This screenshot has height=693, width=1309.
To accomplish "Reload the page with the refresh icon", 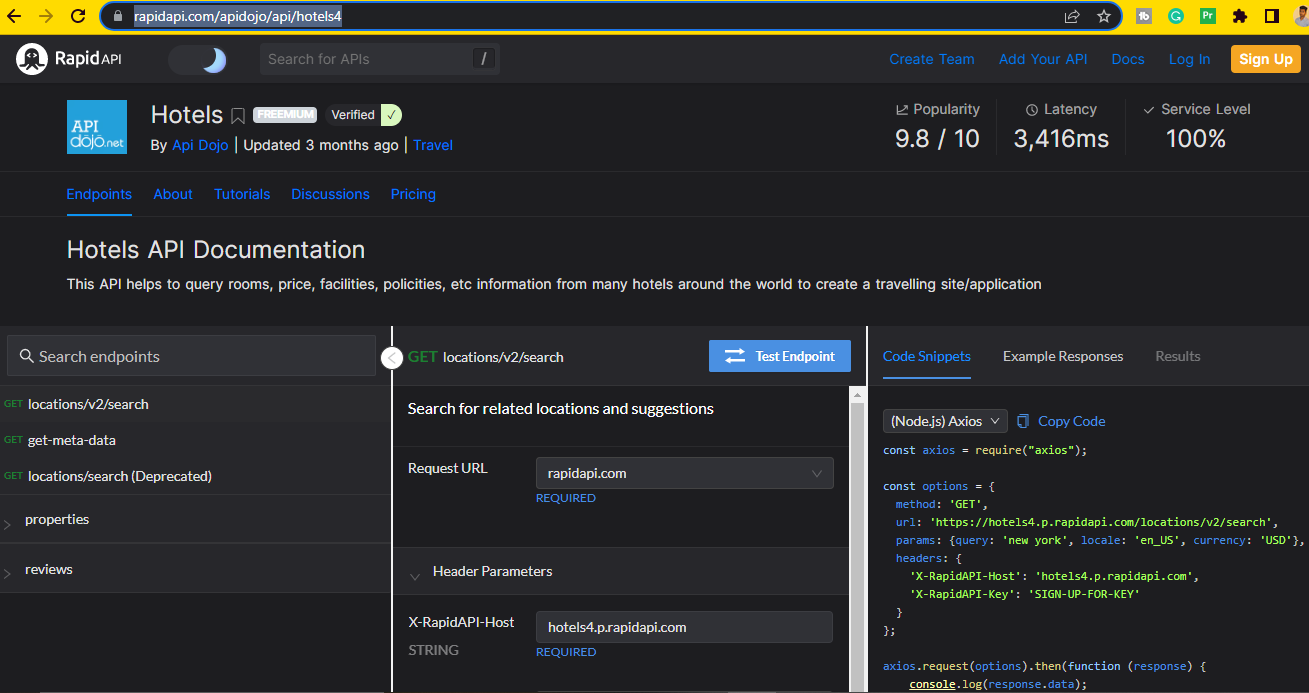I will [x=78, y=16].
